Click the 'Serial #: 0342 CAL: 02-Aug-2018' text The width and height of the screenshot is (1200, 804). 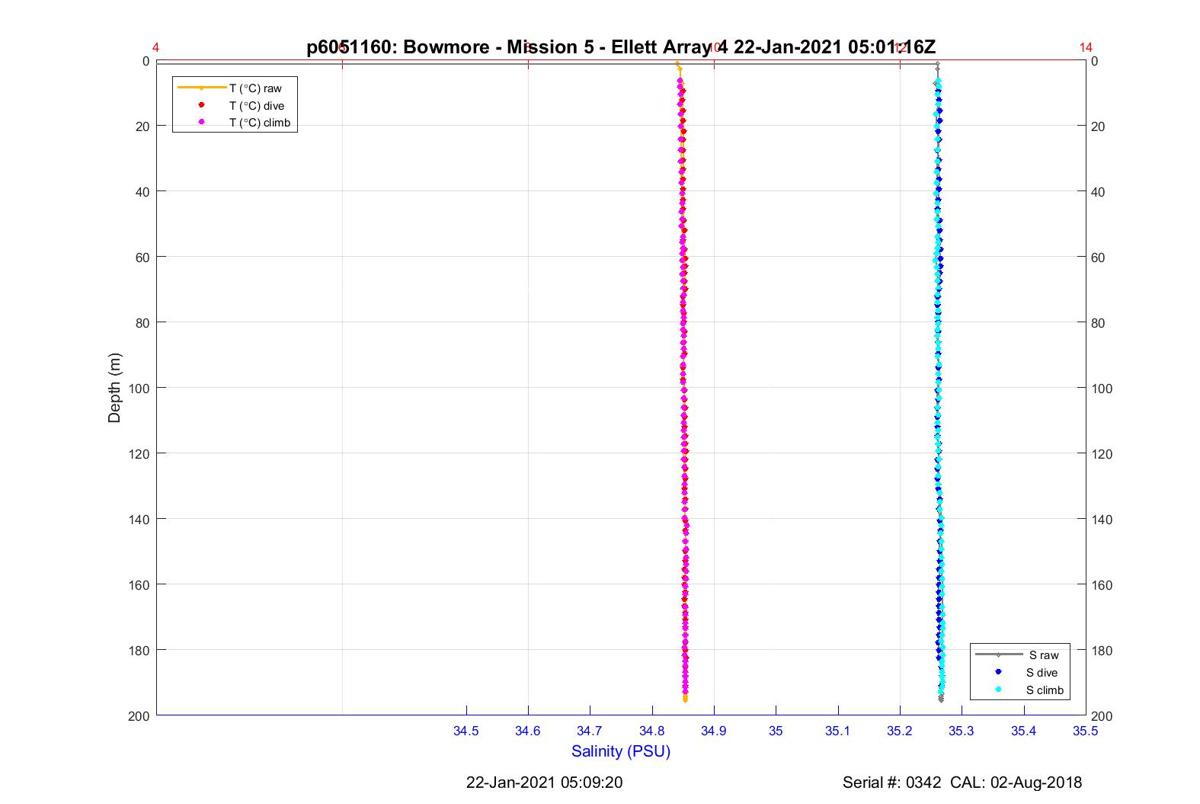[x=963, y=782]
